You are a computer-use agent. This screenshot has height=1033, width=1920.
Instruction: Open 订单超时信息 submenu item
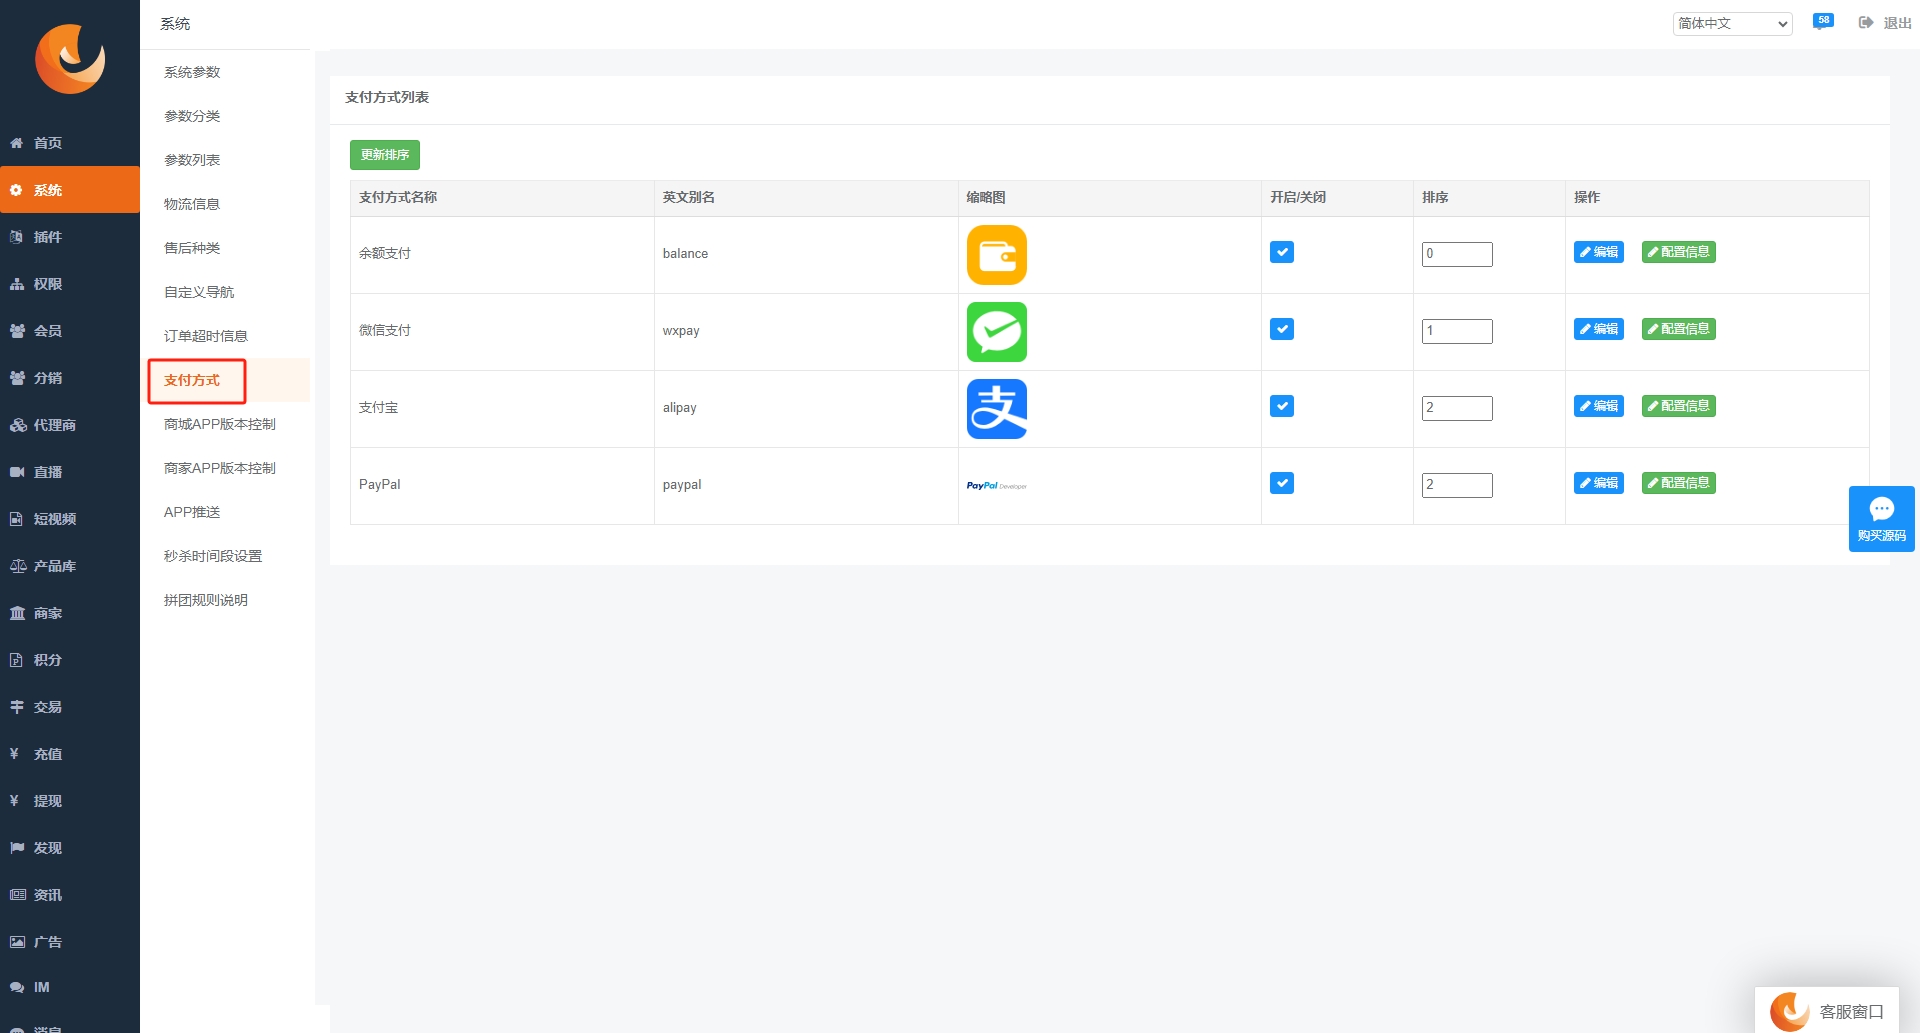(206, 336)
